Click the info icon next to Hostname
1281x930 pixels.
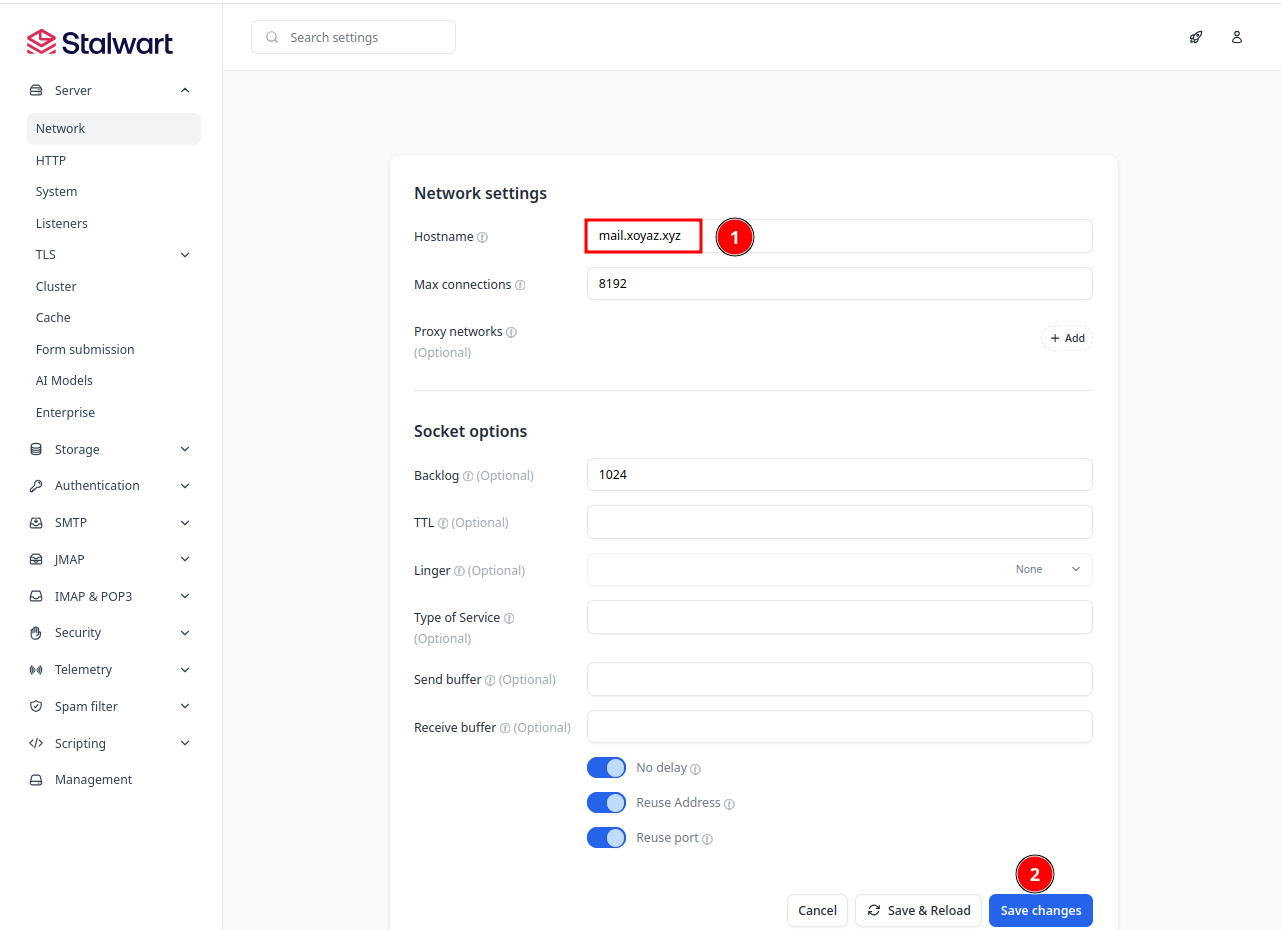click(x=482, y=238)
